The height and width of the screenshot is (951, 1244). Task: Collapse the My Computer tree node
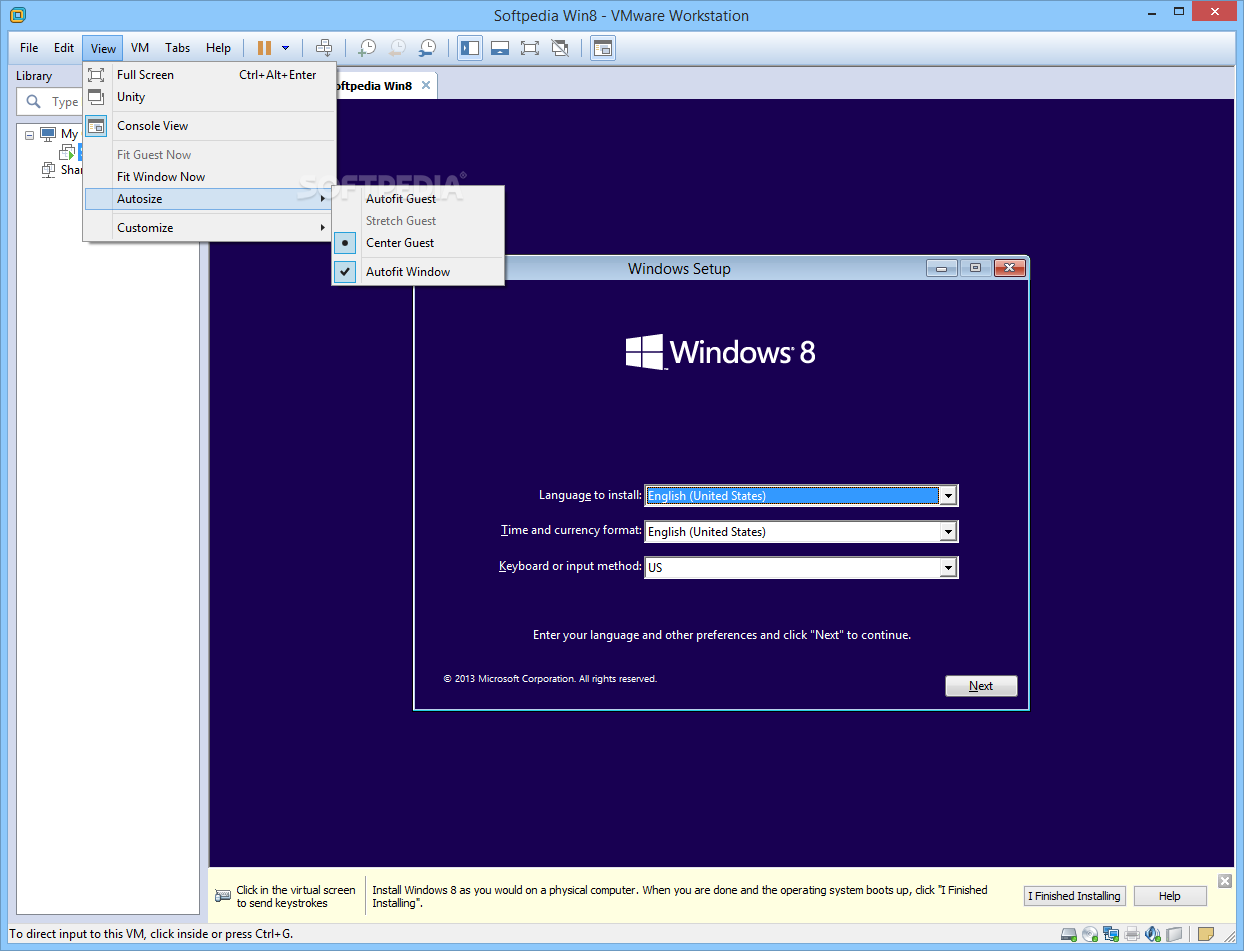click(x=29, y=134)
